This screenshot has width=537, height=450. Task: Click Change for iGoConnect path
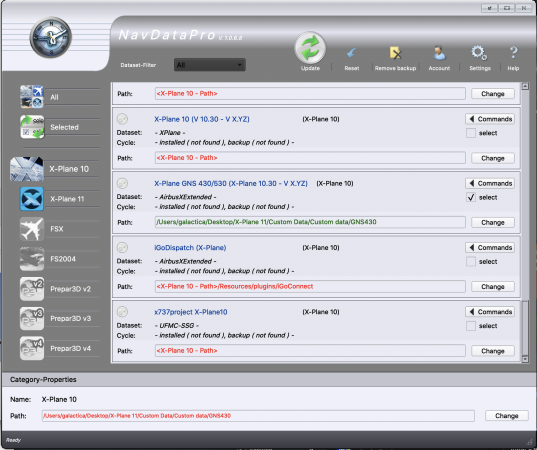pos(493,286)
